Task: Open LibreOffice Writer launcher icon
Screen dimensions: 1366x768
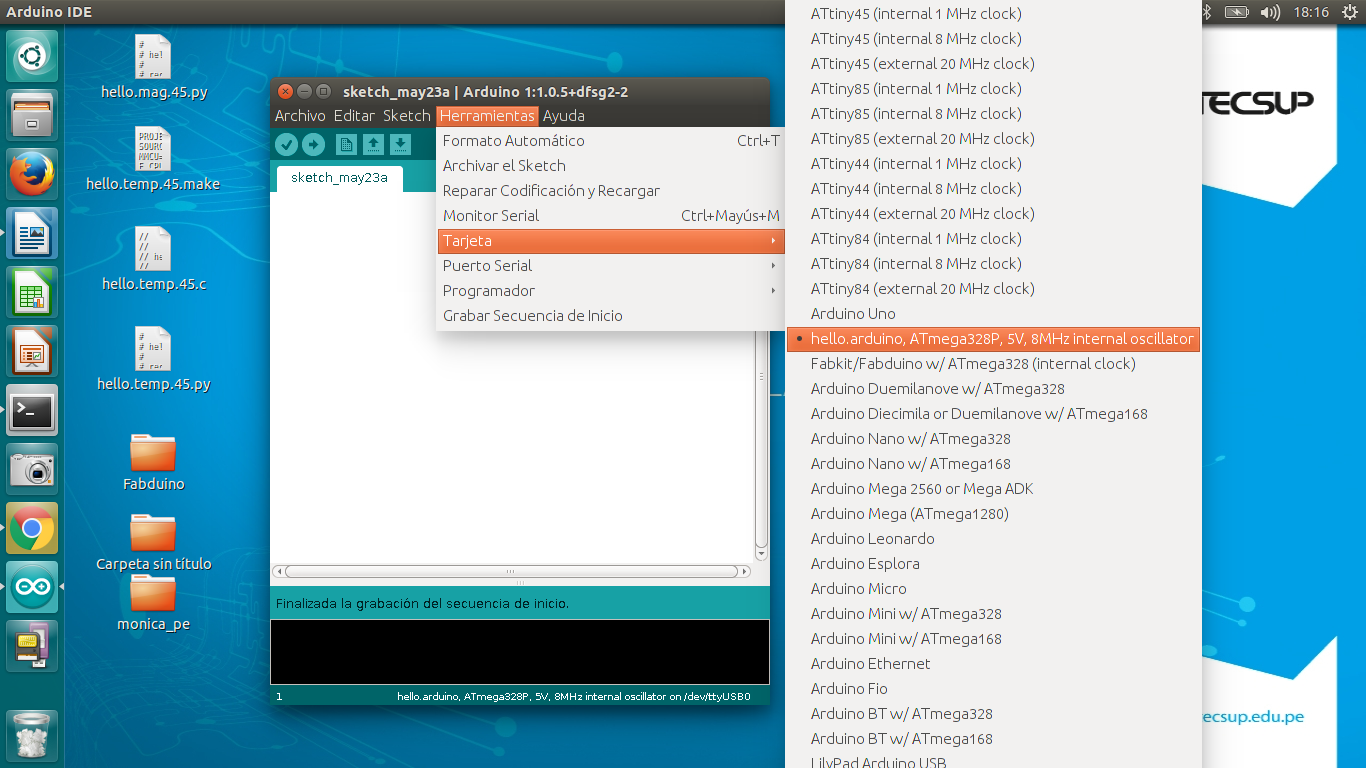Action: click(x=32, y=233)
